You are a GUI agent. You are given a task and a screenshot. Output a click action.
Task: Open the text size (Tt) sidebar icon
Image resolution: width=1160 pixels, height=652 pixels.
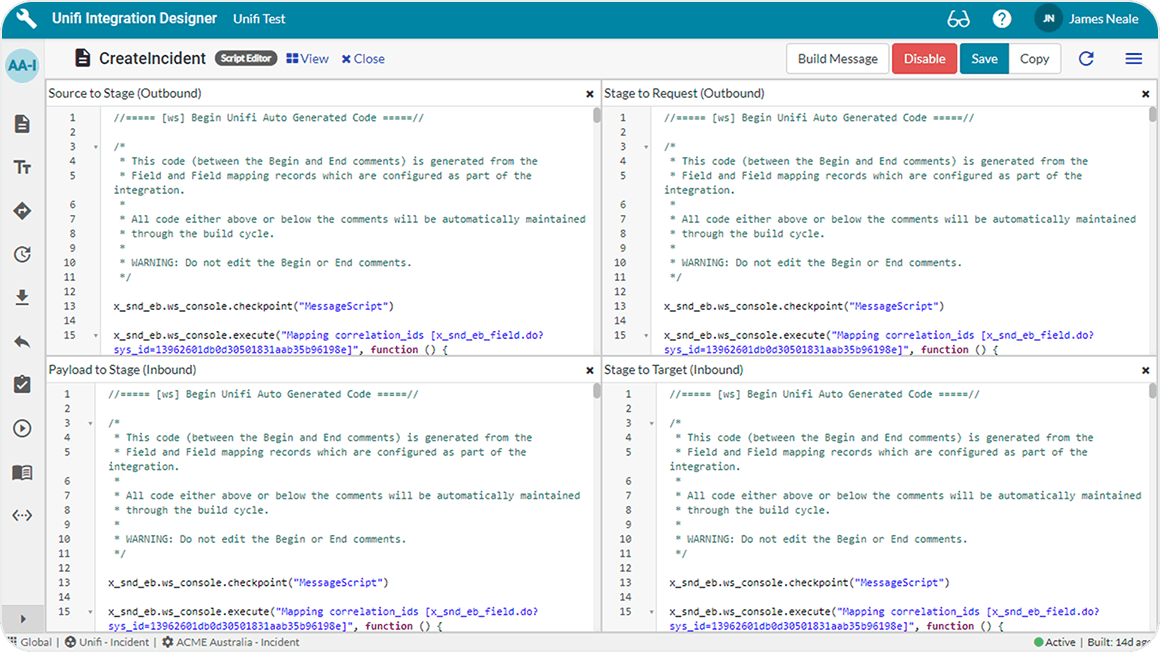point(22,167)
